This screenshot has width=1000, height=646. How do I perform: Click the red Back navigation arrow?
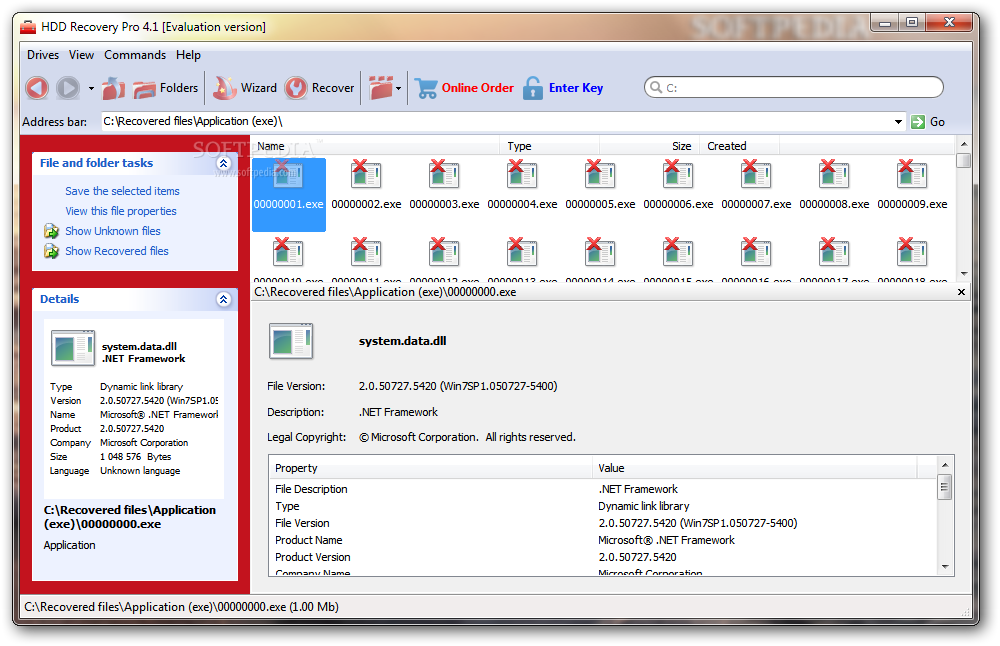(x=37, y=88)
